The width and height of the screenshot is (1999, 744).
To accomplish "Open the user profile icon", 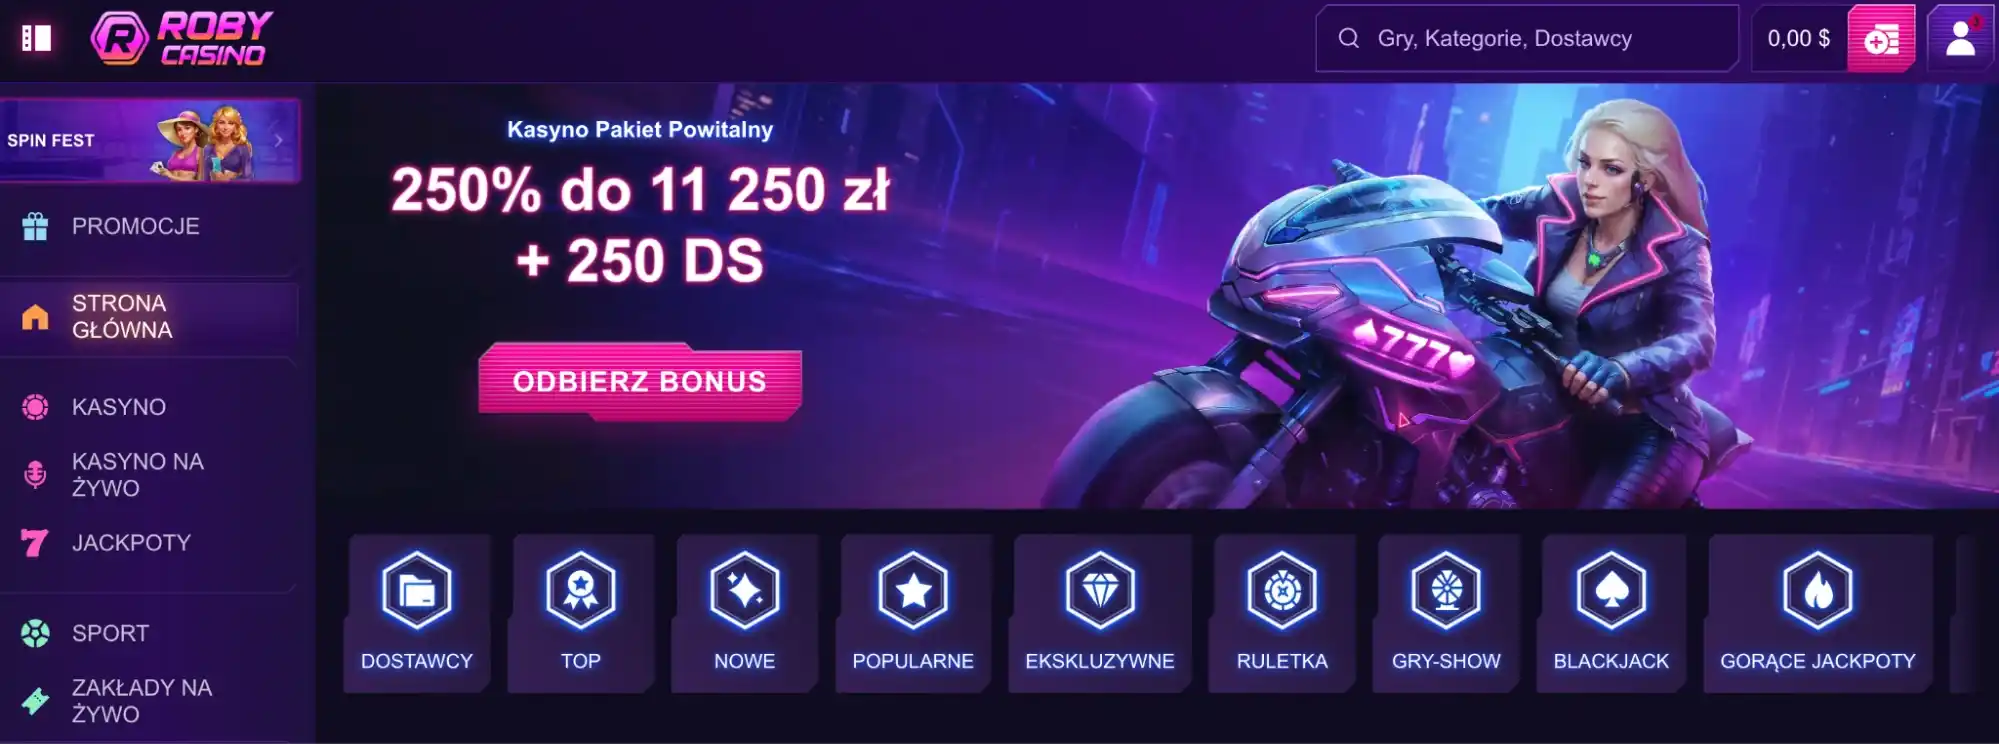I will (1960, 39).
